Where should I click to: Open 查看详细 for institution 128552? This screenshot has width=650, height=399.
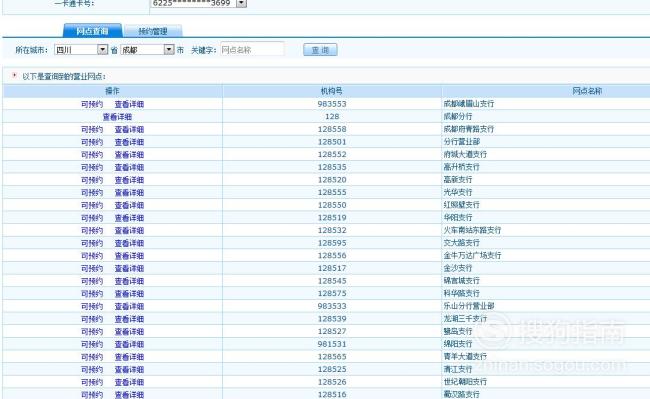[129, 155]
